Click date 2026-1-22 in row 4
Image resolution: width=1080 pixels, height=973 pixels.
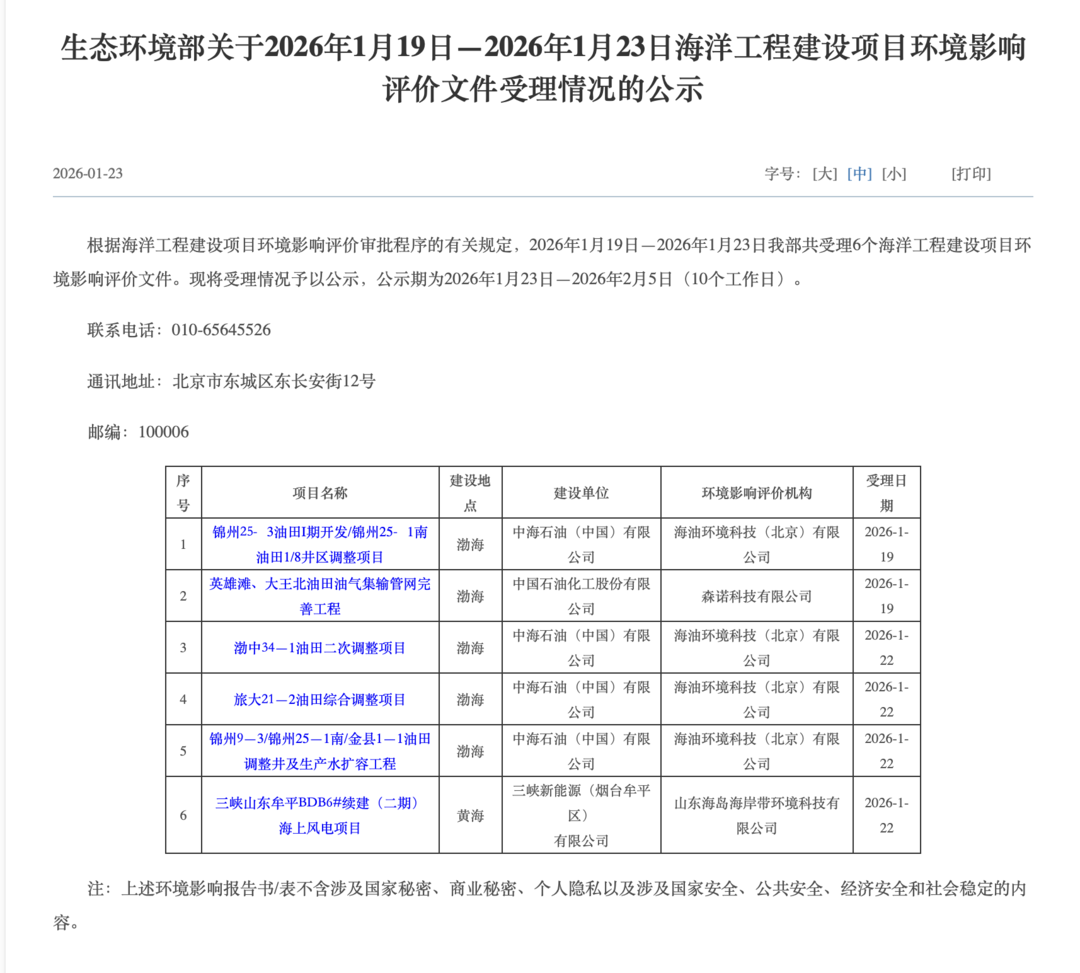pyautogui.click(x=886, y=699)
